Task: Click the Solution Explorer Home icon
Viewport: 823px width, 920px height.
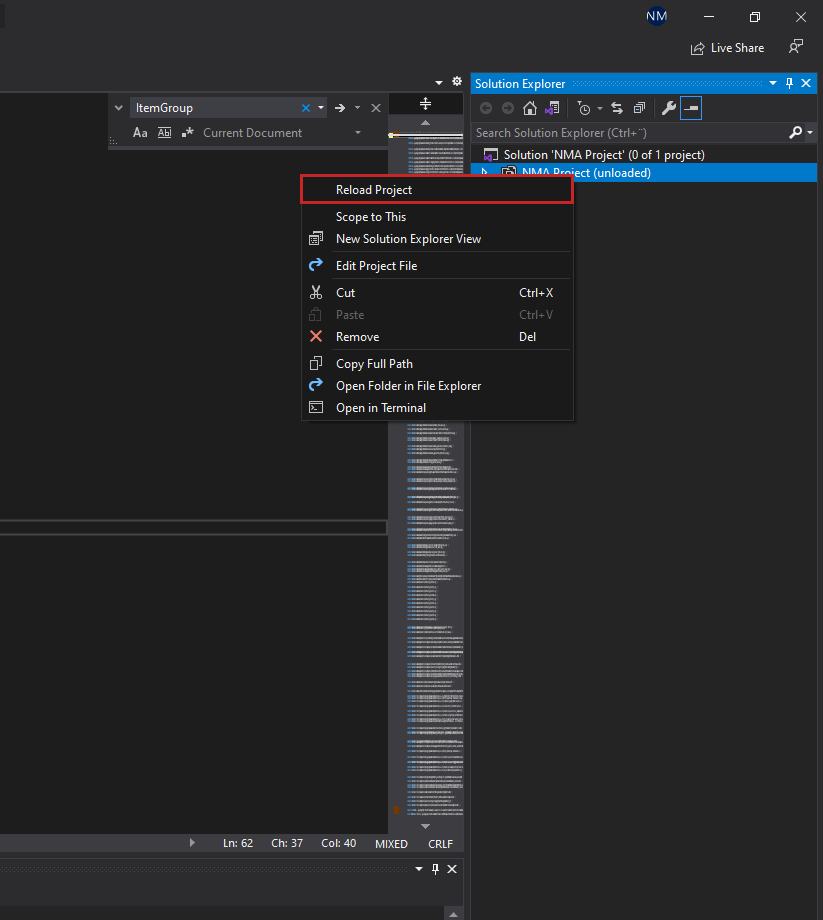Action: tap(530, 108)
